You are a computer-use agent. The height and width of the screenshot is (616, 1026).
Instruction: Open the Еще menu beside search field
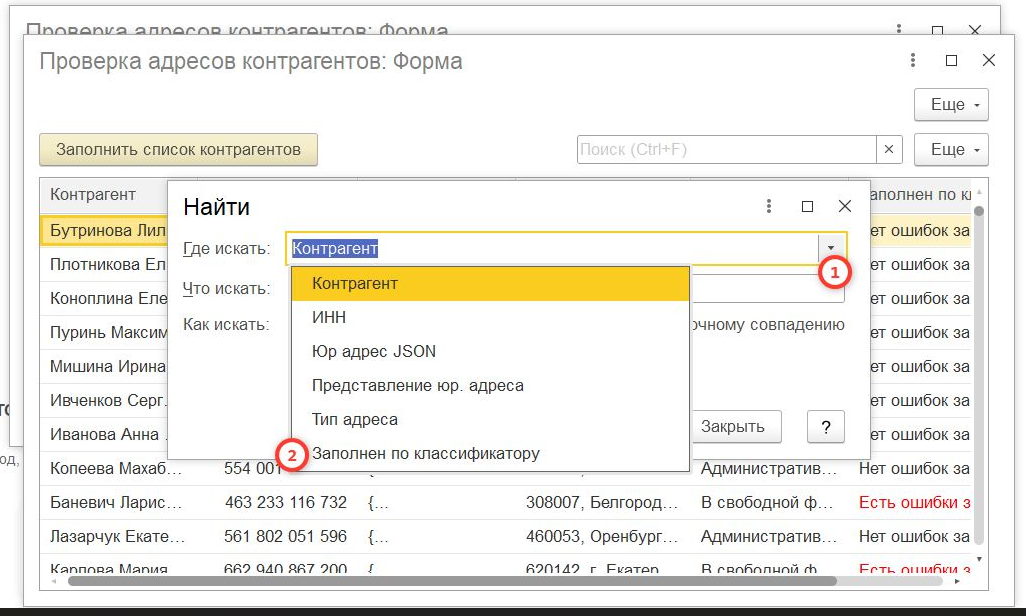[x=951, y=150]
